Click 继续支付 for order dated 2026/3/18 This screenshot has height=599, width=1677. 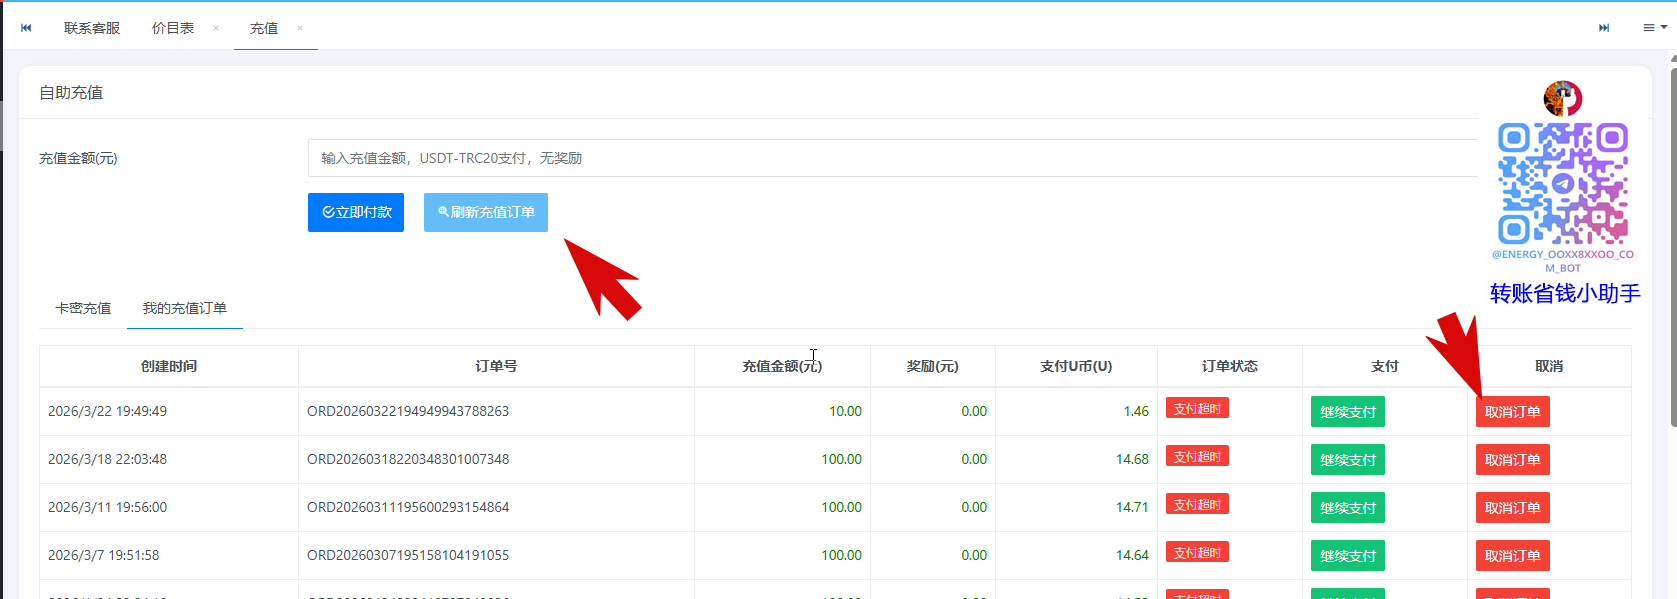click(1348, 460)
